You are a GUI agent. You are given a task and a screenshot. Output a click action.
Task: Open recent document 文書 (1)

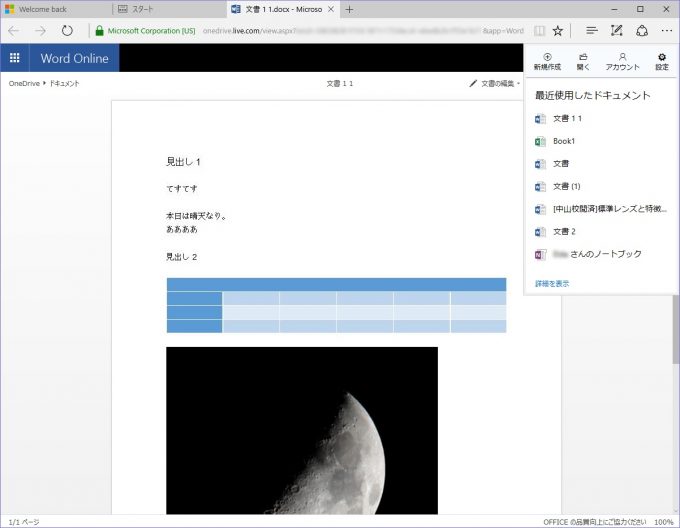tap(601, 186)
